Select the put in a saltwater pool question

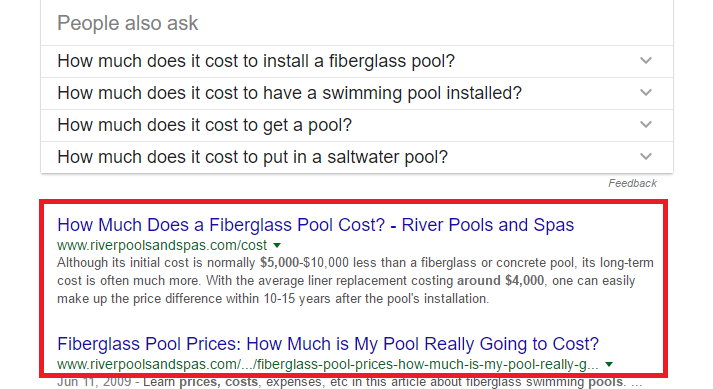coord(252,157)
